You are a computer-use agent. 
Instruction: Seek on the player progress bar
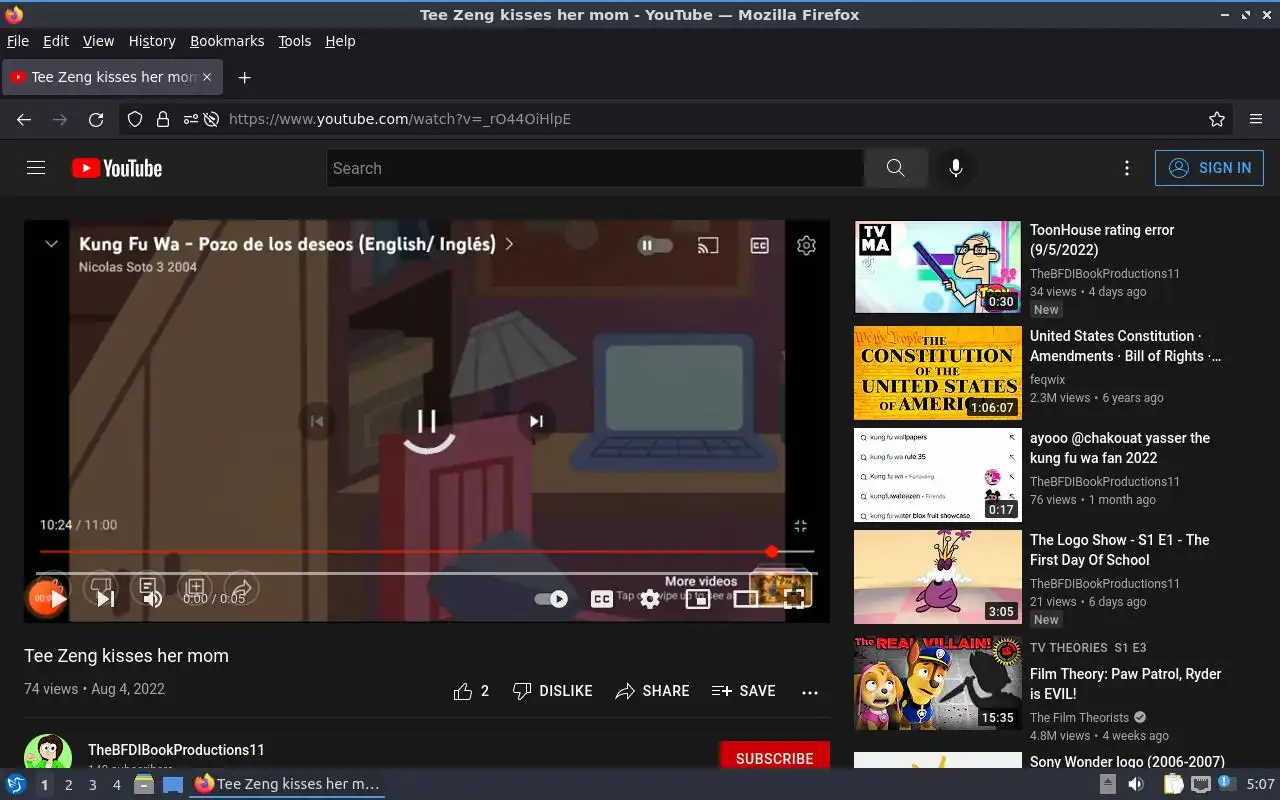427,573
